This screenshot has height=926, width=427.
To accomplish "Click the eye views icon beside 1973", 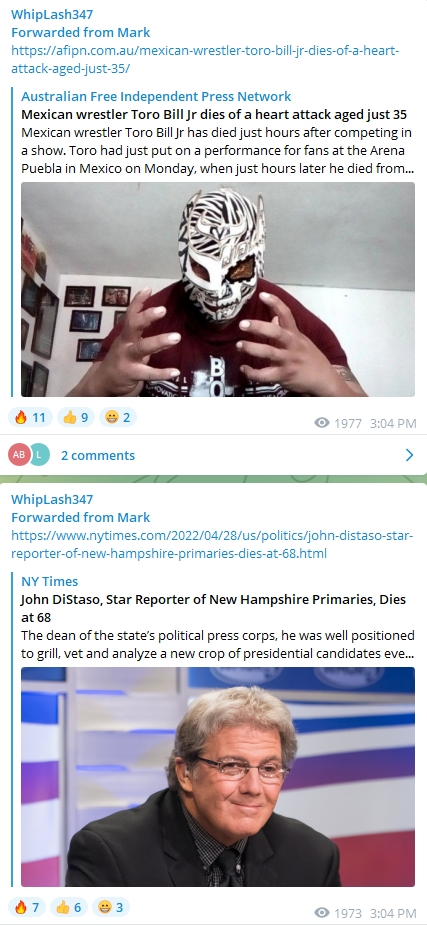I will [x=322, y=912].
